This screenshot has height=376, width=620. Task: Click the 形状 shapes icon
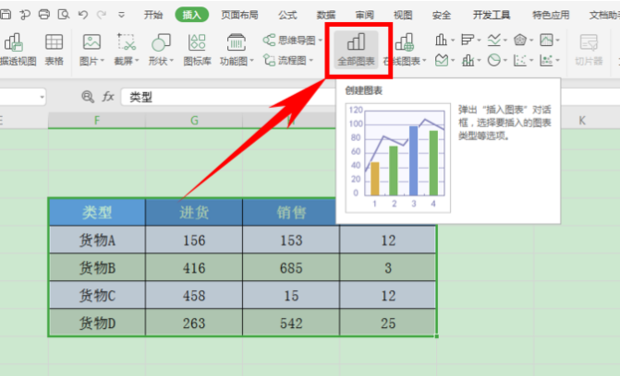161,42
